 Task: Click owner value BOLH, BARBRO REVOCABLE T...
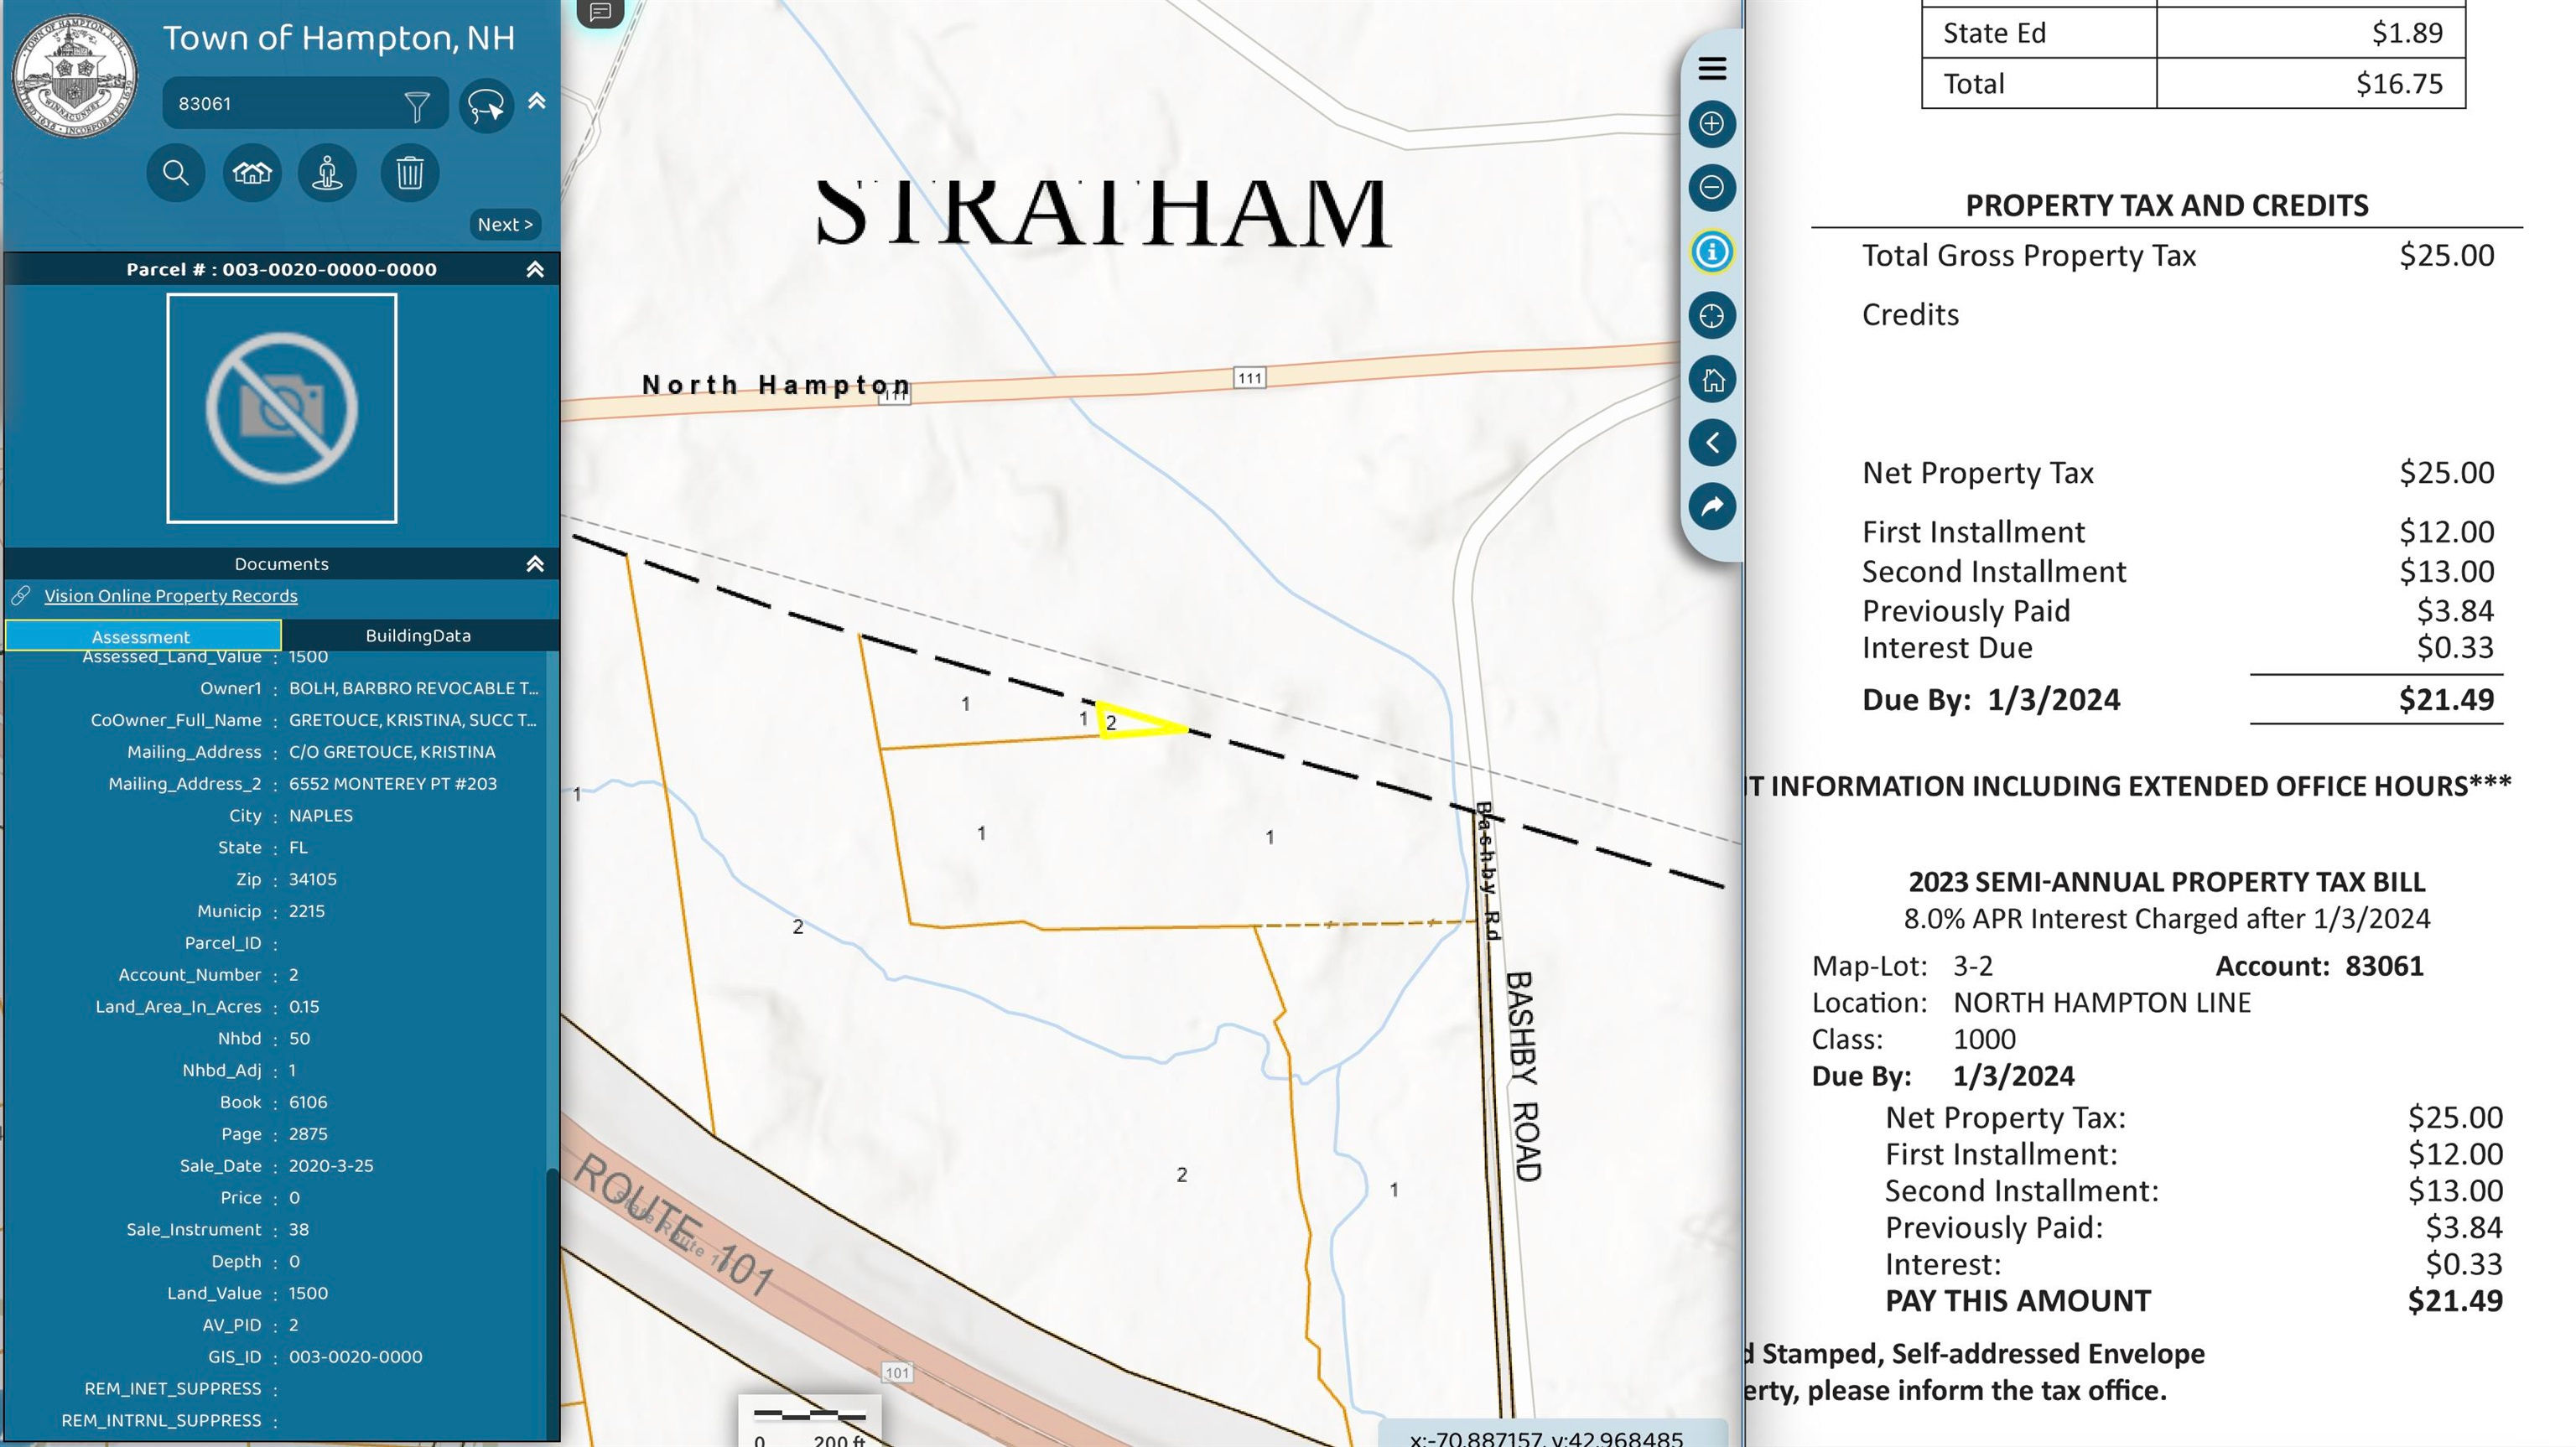click(x=413, y=688)
